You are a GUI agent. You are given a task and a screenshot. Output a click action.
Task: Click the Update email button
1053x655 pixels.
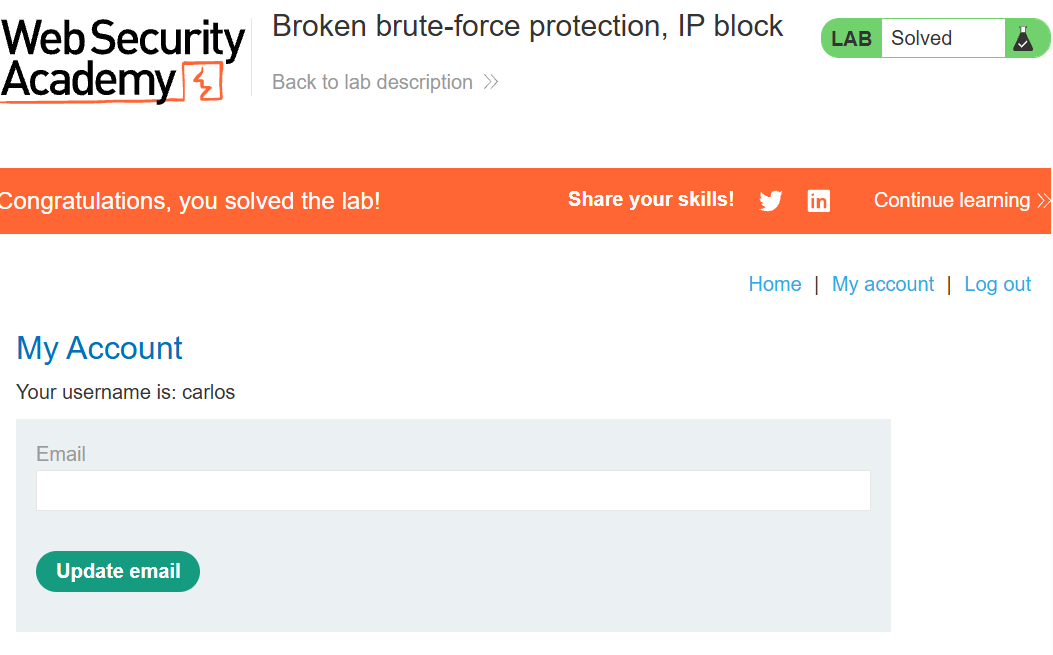[x=118, y=571]
